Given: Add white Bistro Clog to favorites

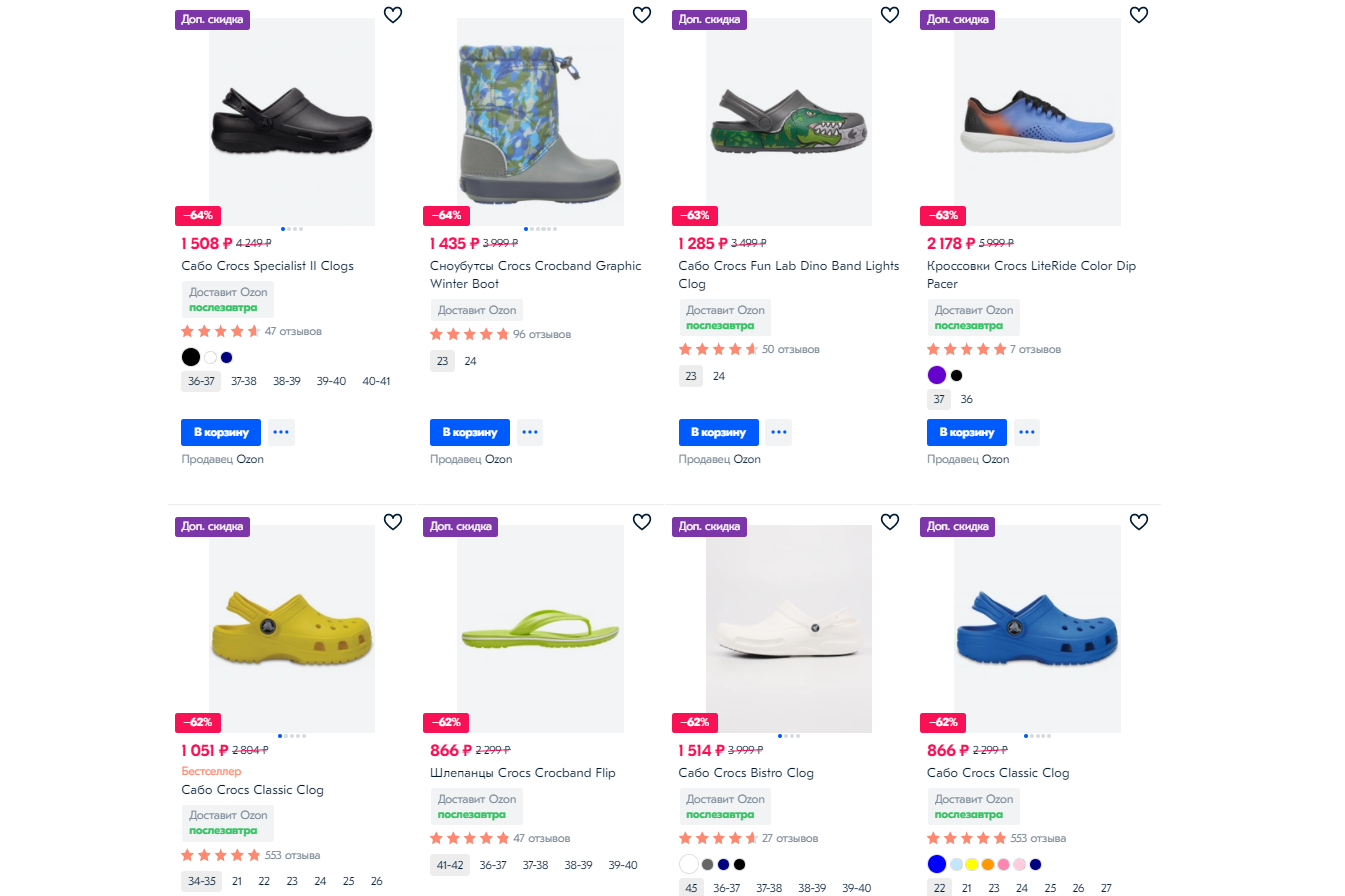Looking at the screenshot, I should point(890,522).
